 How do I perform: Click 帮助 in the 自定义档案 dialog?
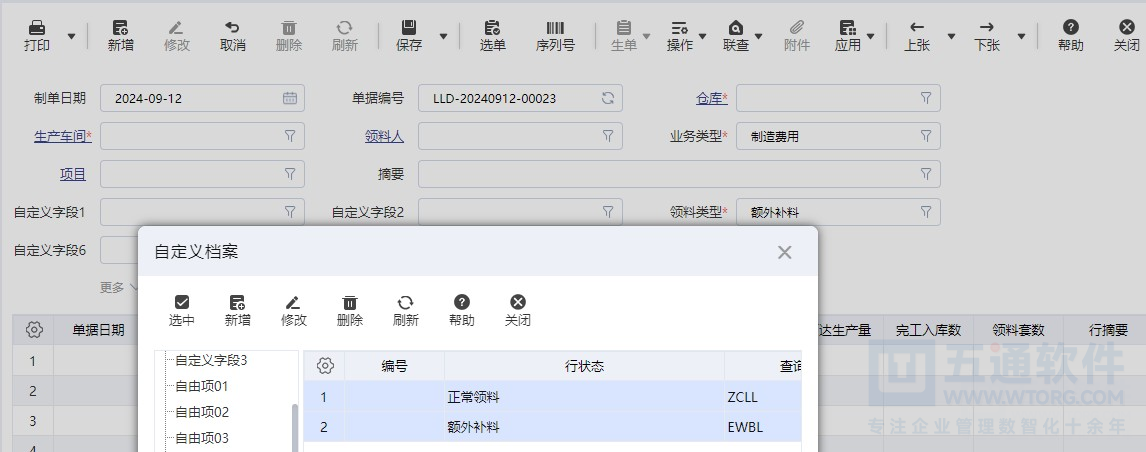click(462, 311)
